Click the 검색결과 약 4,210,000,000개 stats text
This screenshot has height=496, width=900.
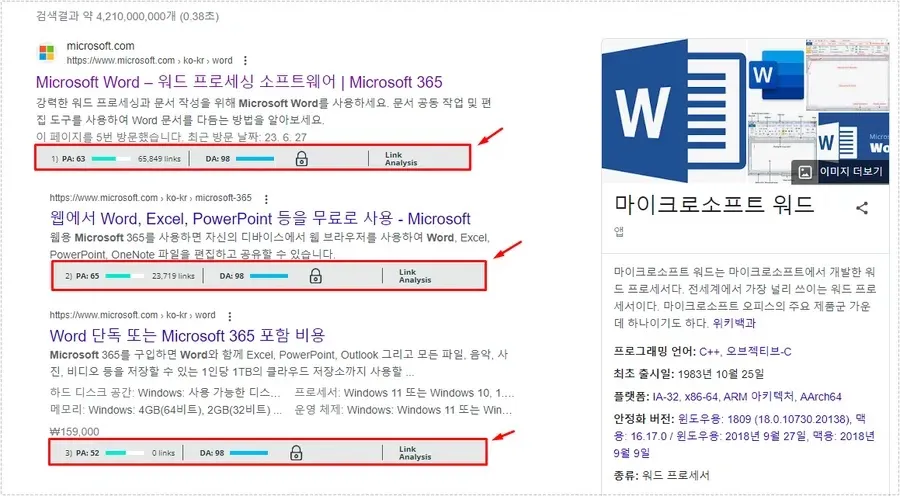(127, 16)
